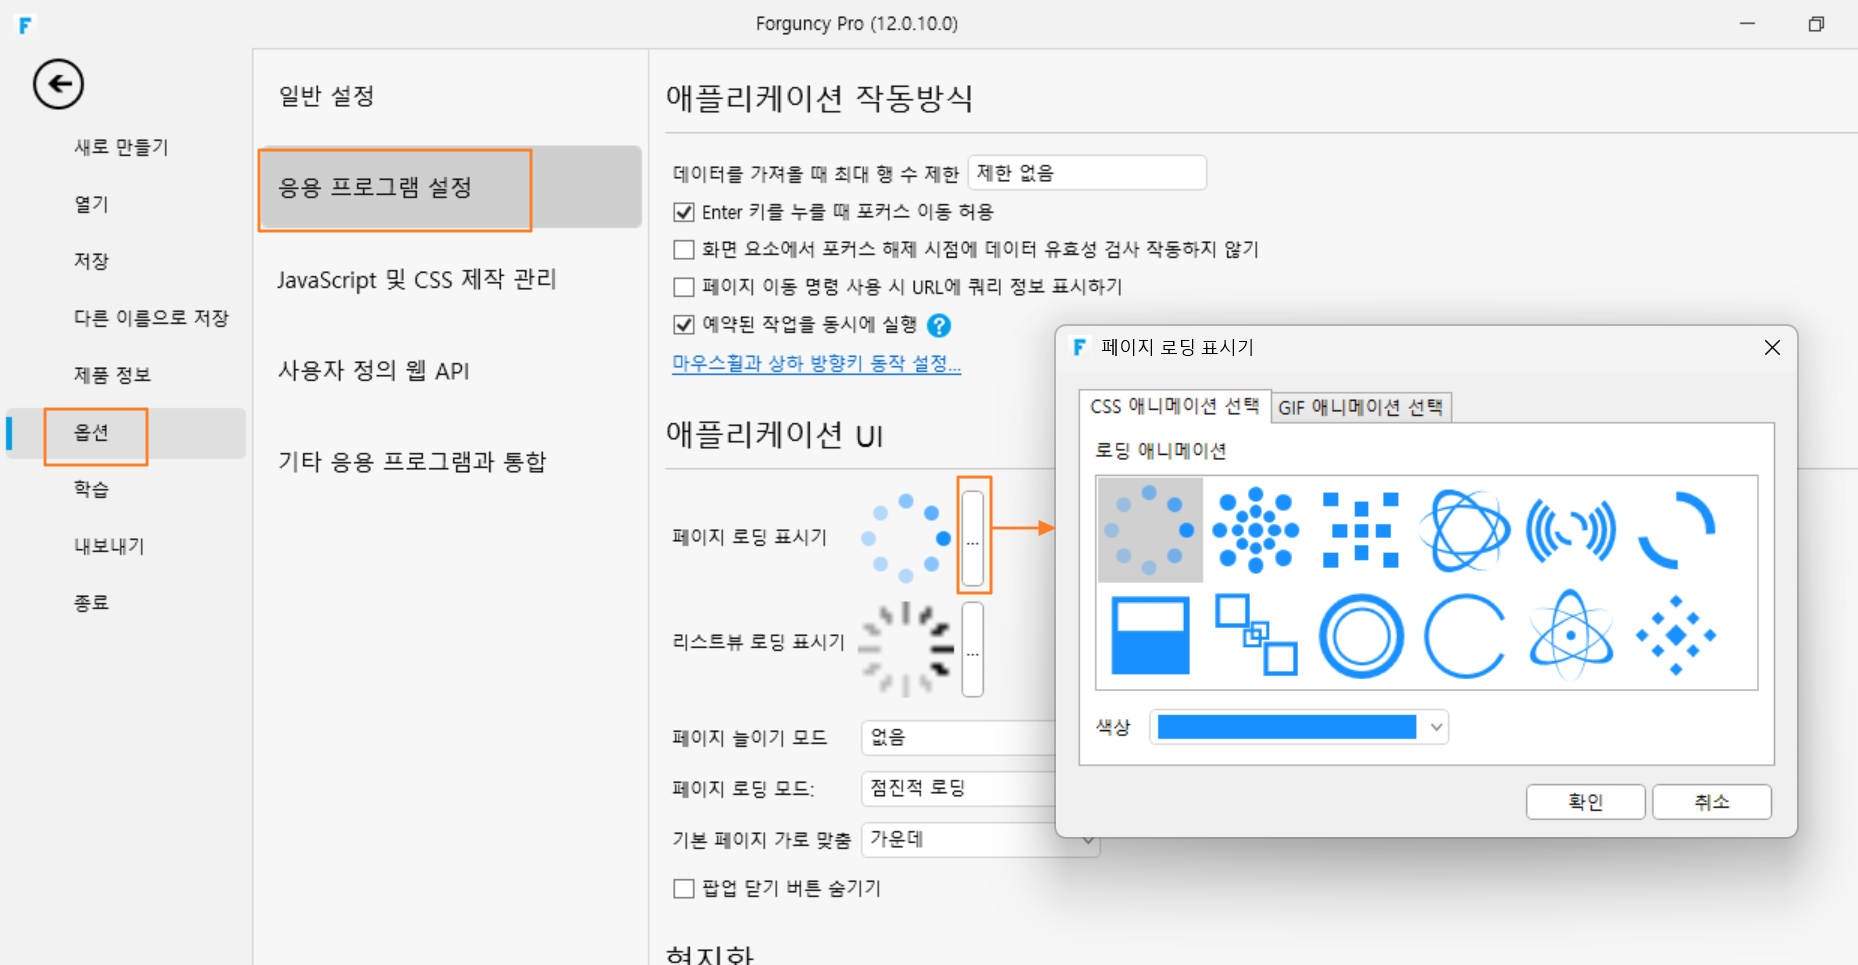1858x965 pixels.
Task: Open 사용자 정의 웹 API section
Action: point(373,371)
